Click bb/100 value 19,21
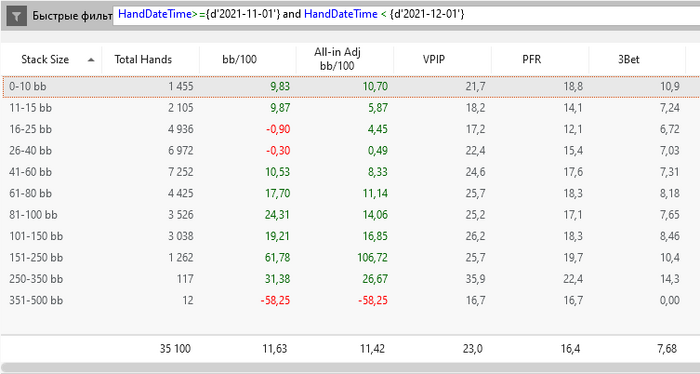700x374 pixels. [x=278, y=237]
